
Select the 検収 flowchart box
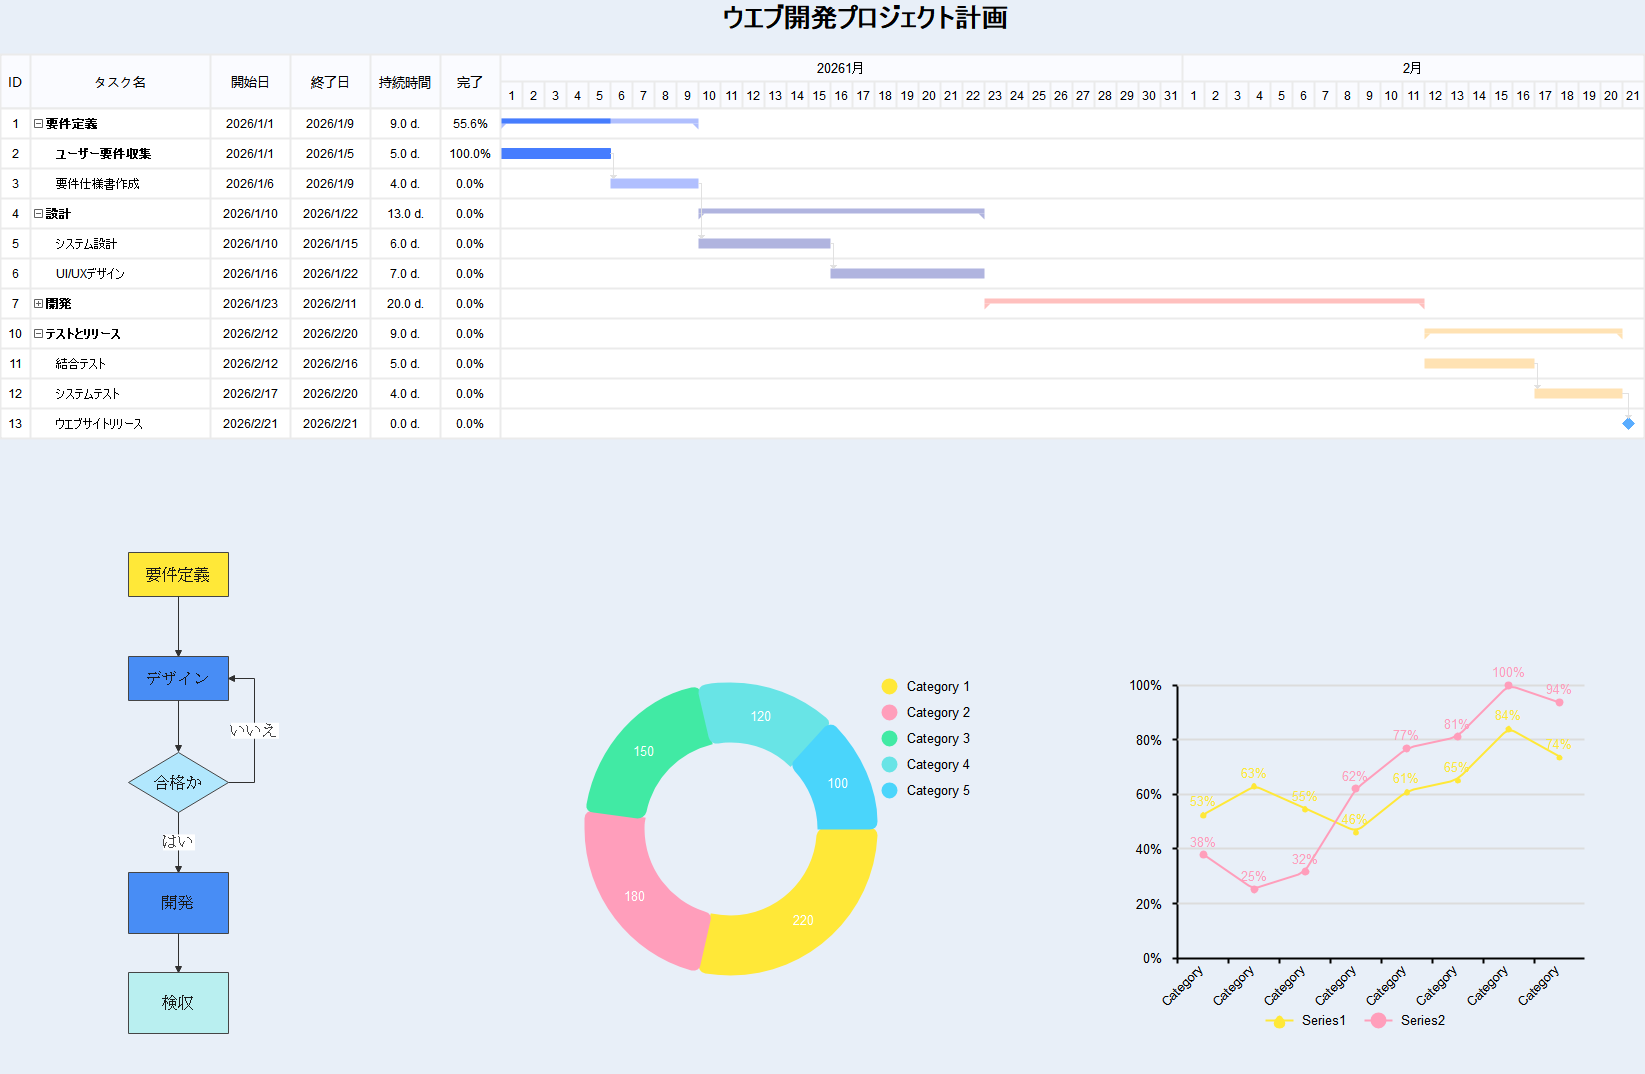[x=178, y=1003]
